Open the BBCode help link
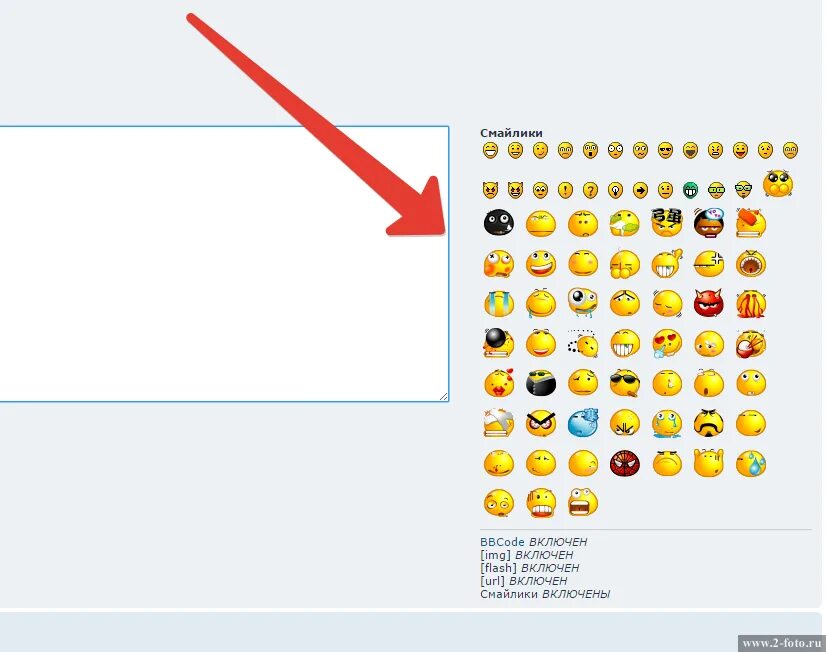Viewport: 826px width, 652px height. [502, 542]
